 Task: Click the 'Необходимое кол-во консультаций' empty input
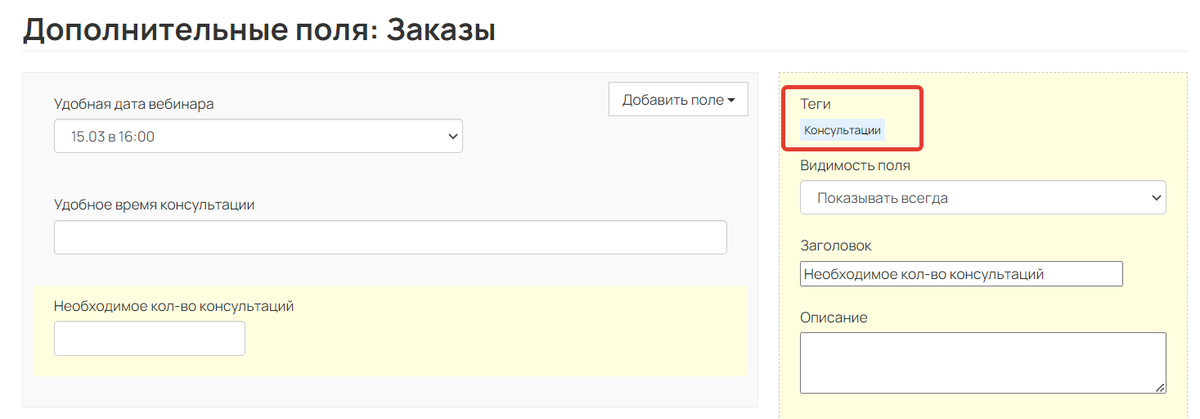pos(149,338)
